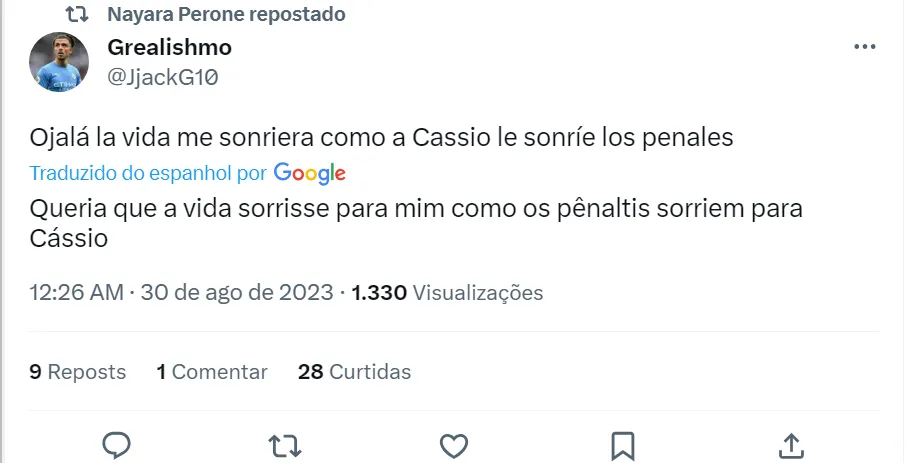The image size is (914, 463).
Task: Click the original Spanish tweet text
Action: [381, 138]
